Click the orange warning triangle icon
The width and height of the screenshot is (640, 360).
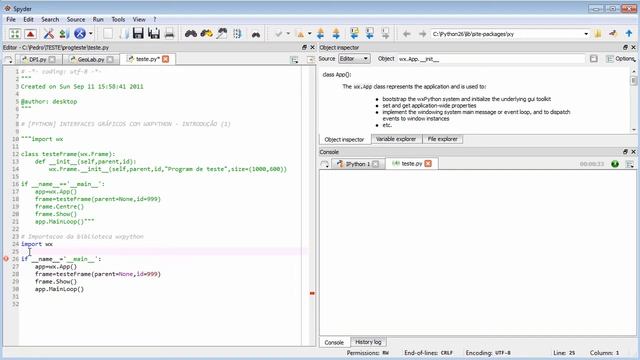pos(301,34)
